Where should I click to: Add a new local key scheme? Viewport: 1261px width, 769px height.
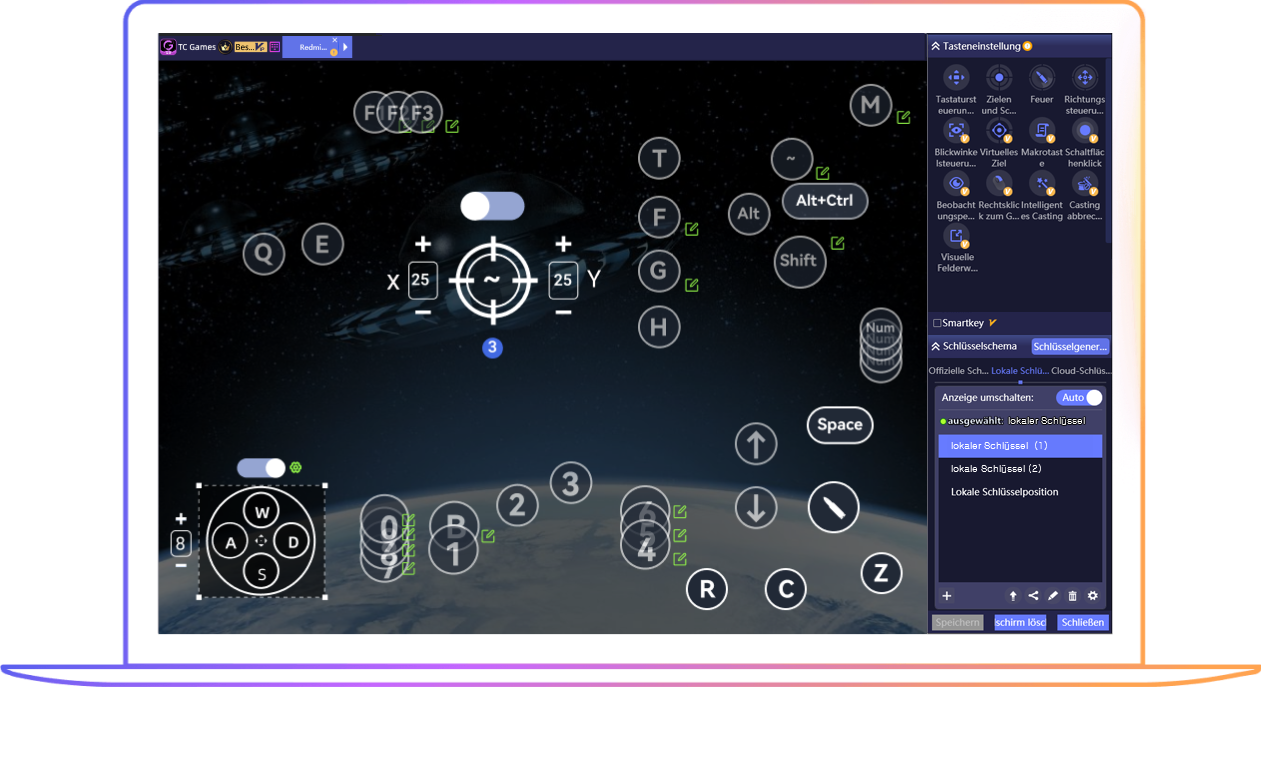point(947,596)
